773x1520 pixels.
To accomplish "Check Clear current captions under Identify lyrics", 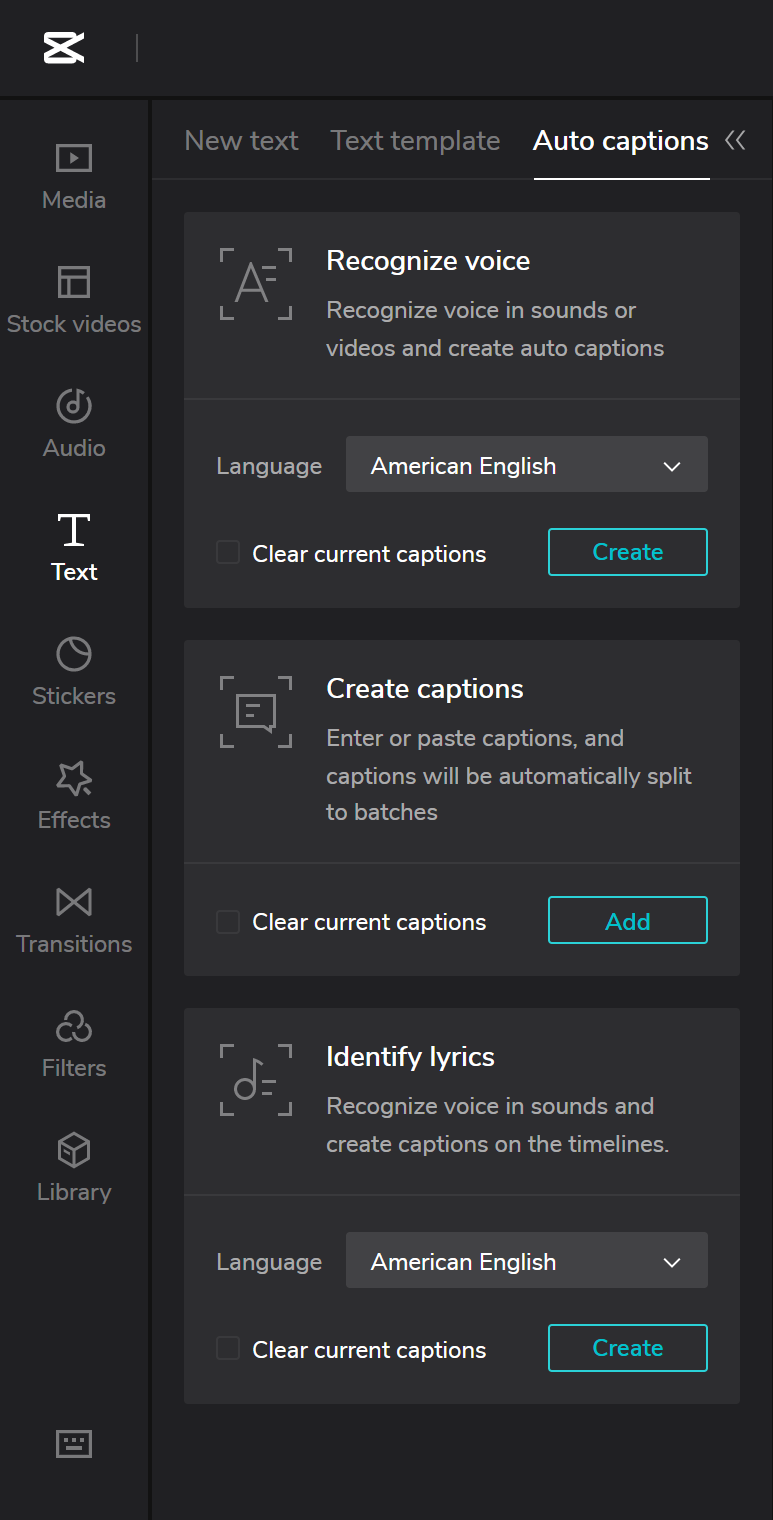I will click(228, 1349).
